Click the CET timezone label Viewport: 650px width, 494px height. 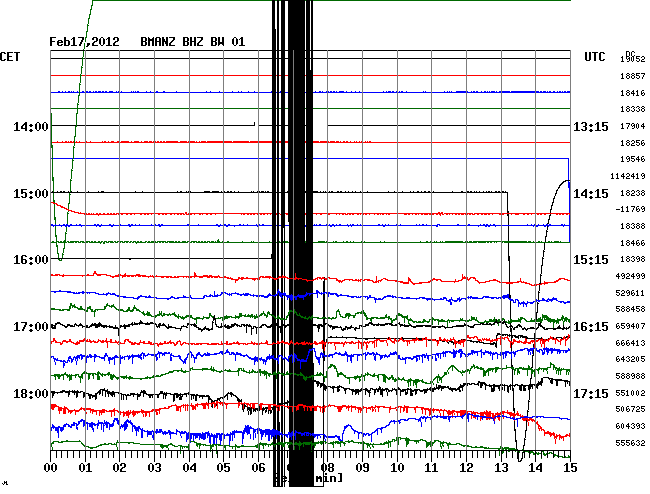(10, 57)
